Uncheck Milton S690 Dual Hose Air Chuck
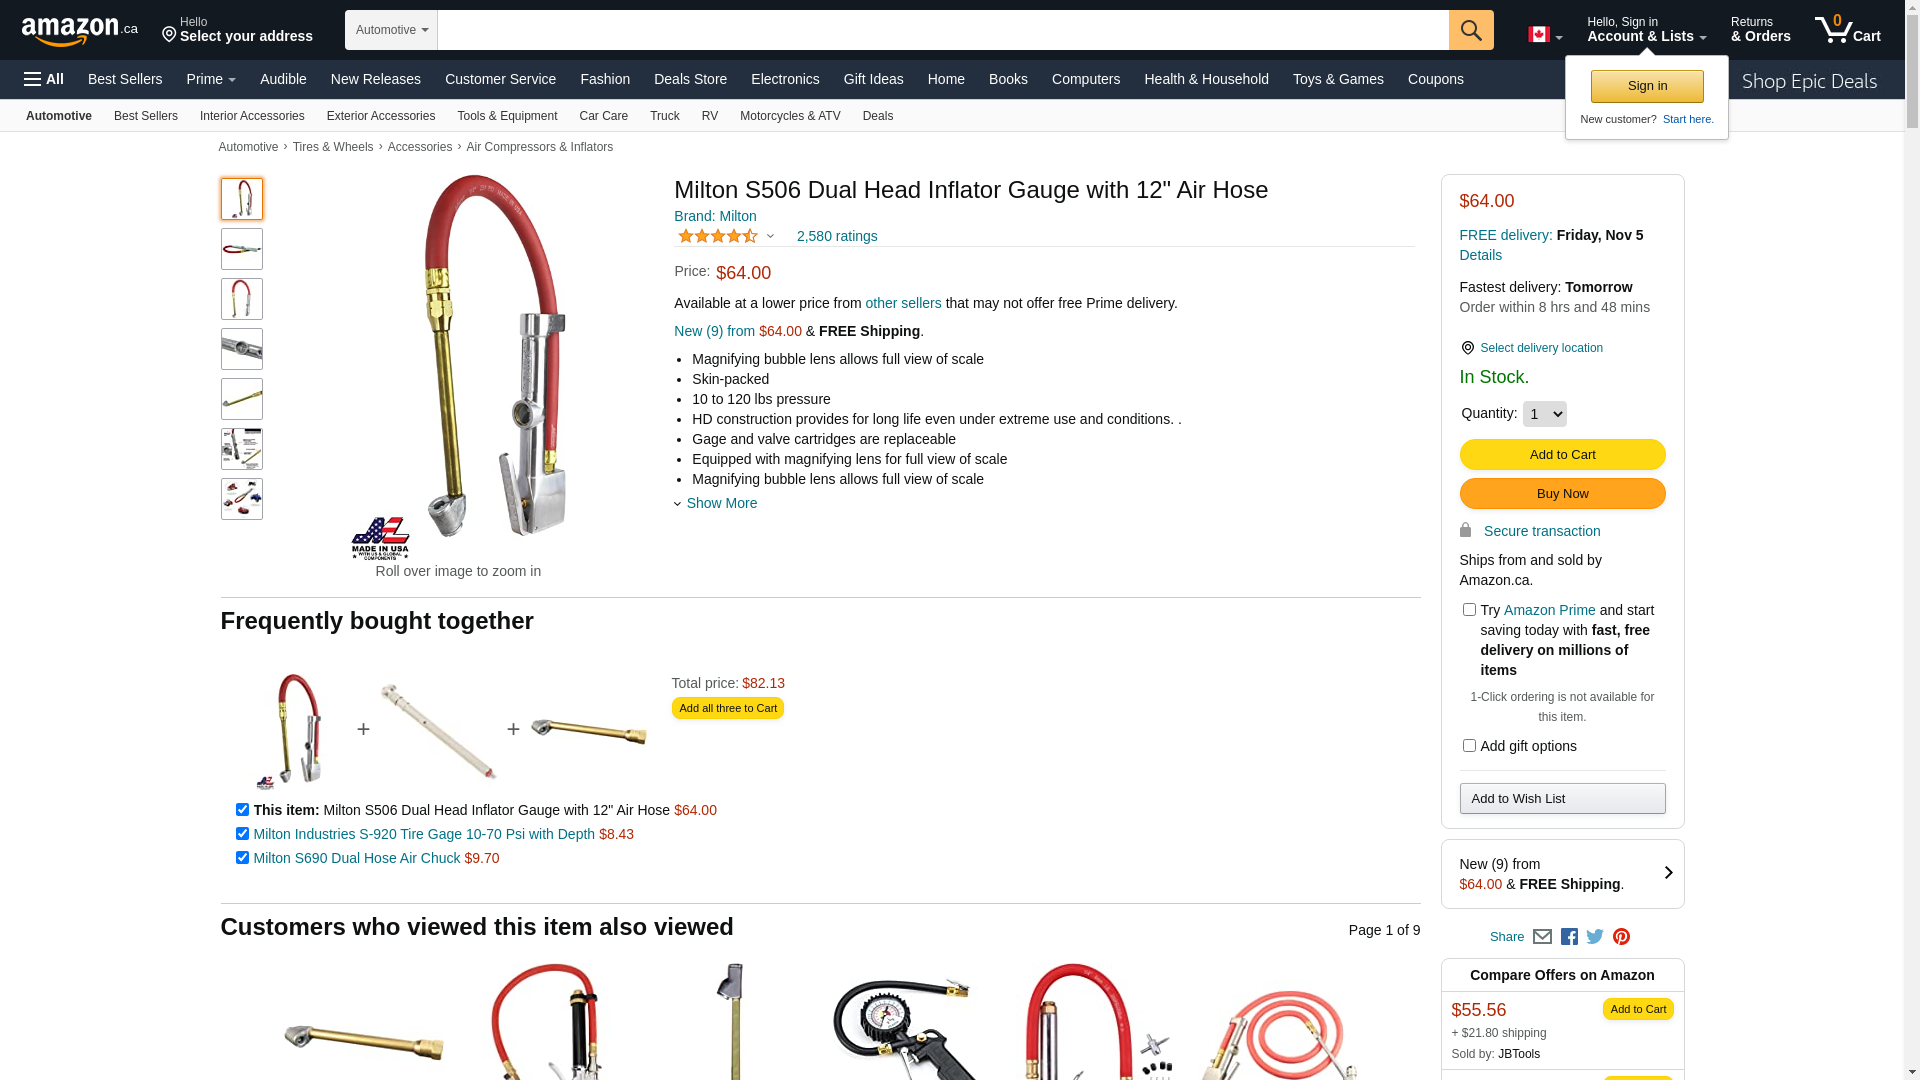 (x=242, y=858)
